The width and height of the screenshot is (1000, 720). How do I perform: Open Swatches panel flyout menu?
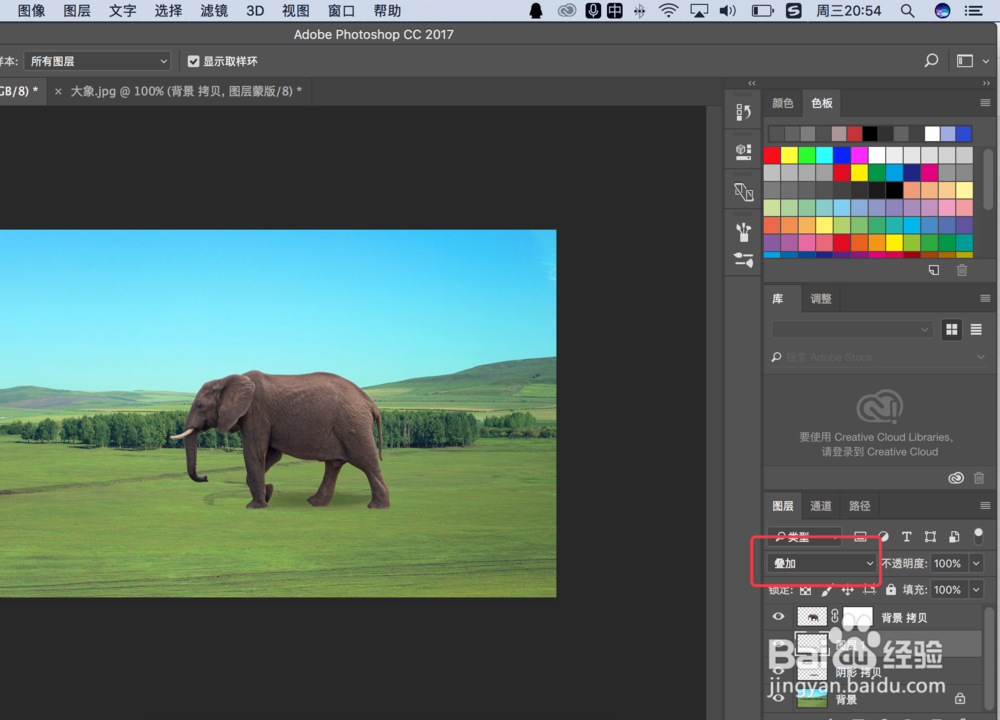pos(985,103)
